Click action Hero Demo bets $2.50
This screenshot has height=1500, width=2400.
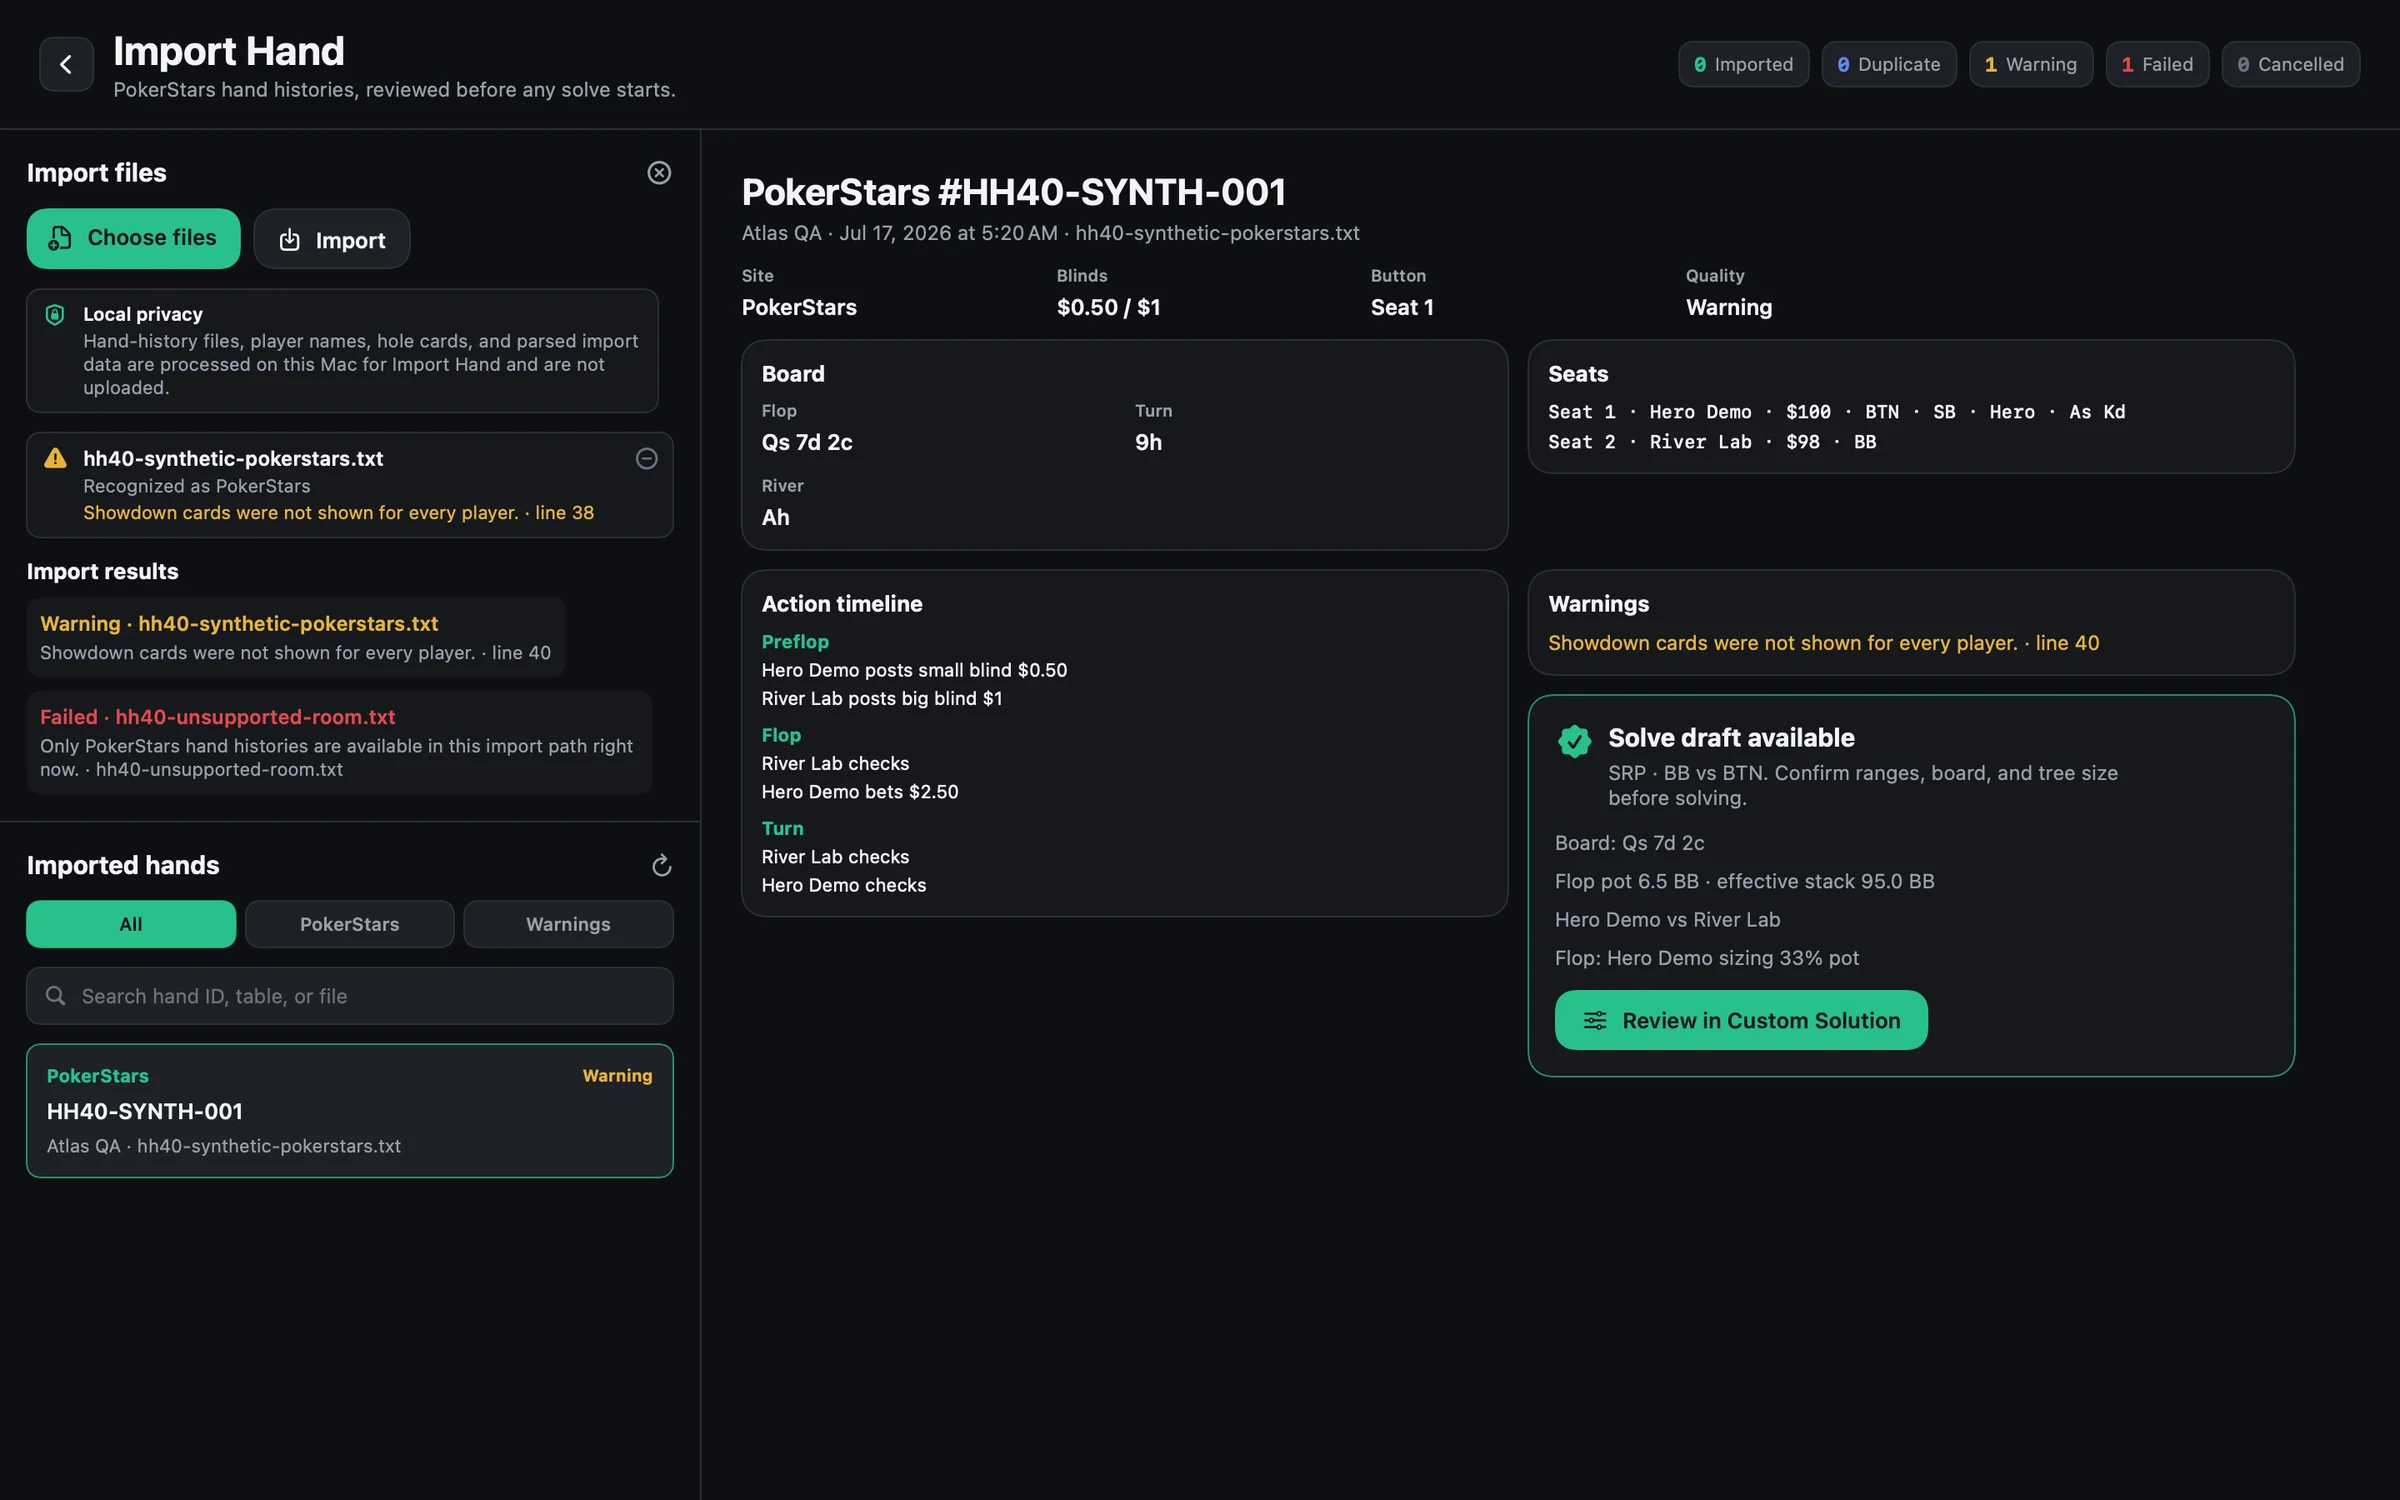tap(860, 792)
